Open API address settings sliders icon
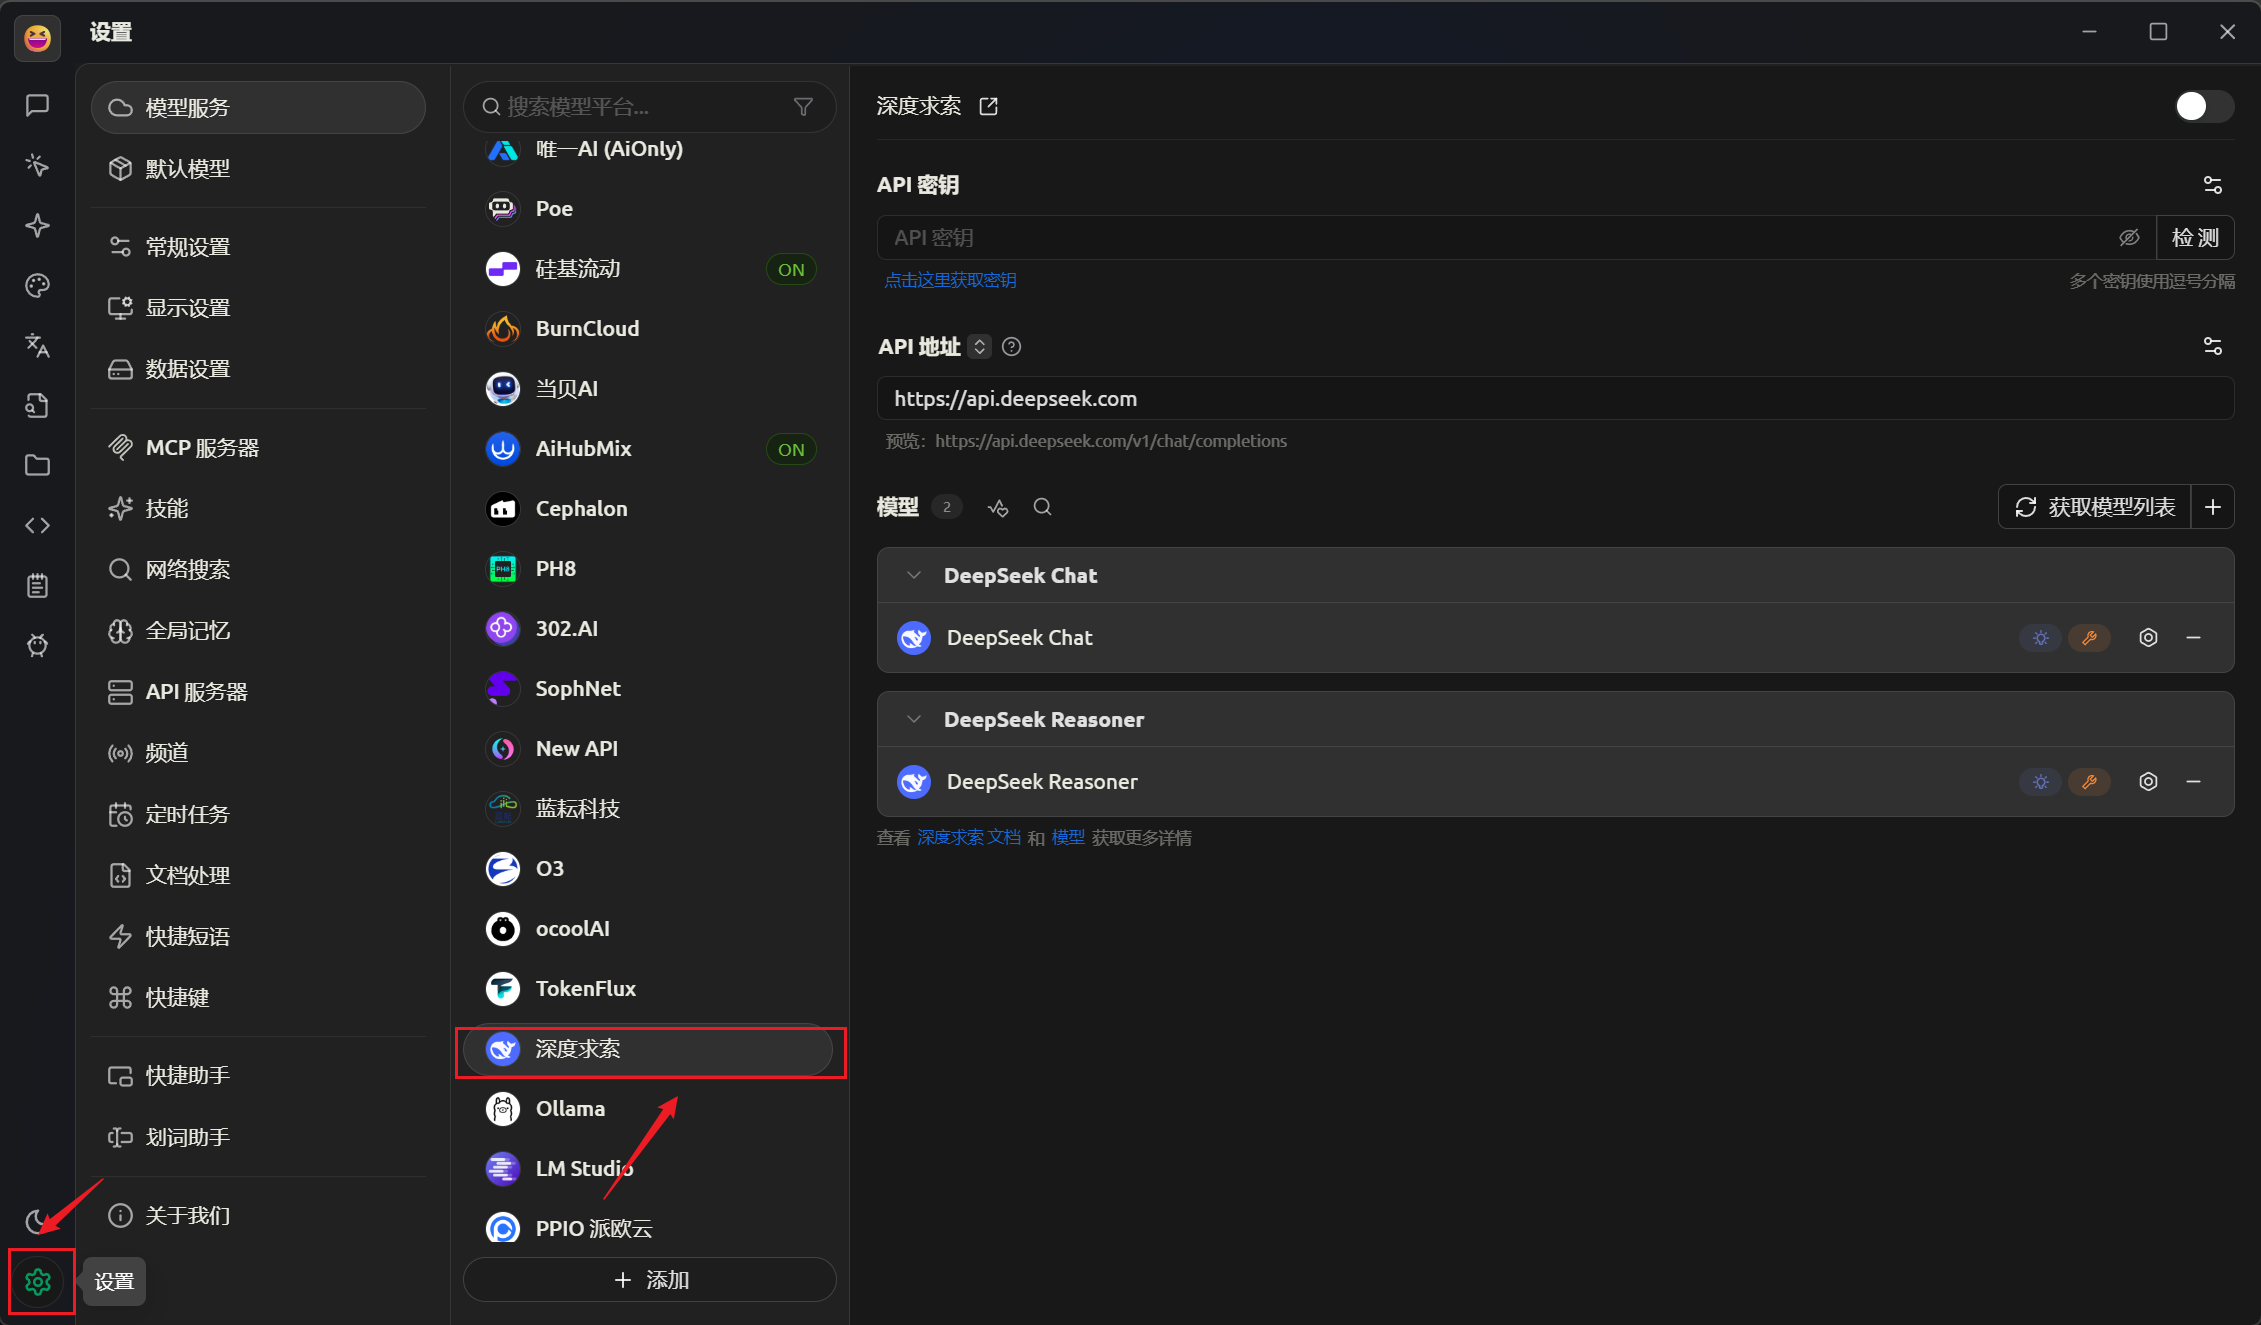Viewport: 2261px width, 1325px height. (2212, 346)
